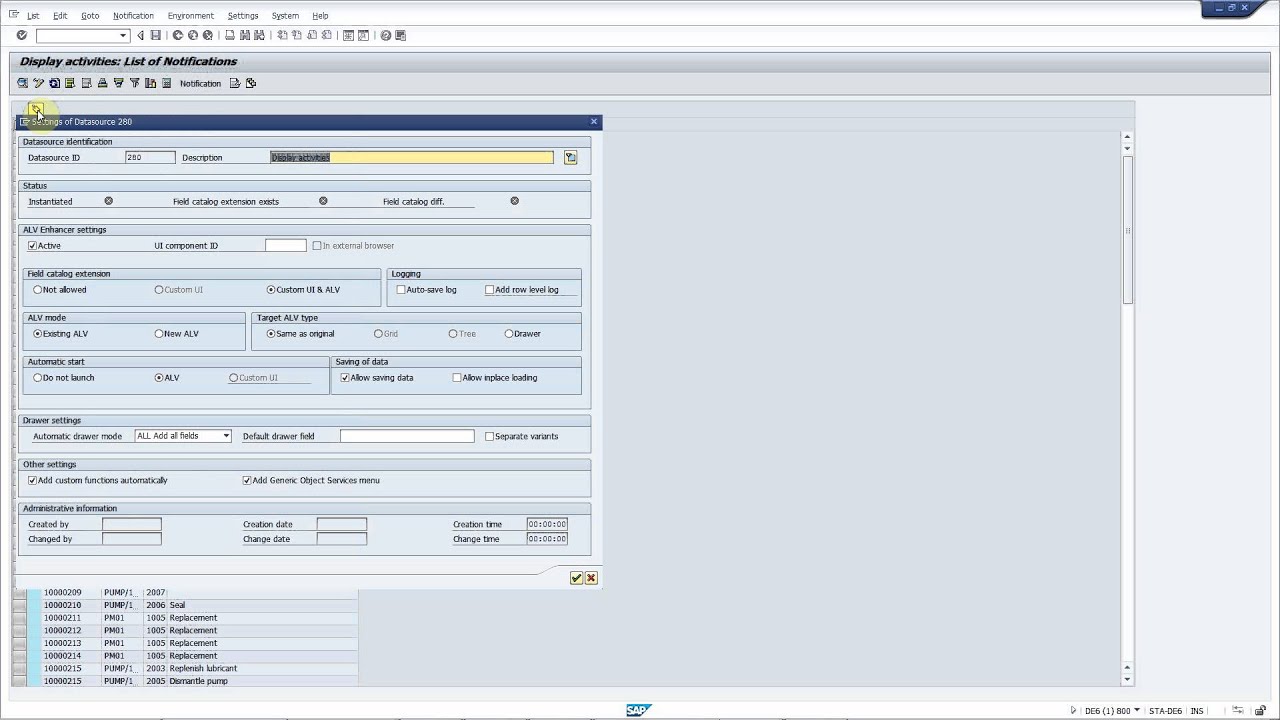Click the Set Filter funnel icon
Viewport: 1280px width, 720px height.
(134, 83)
